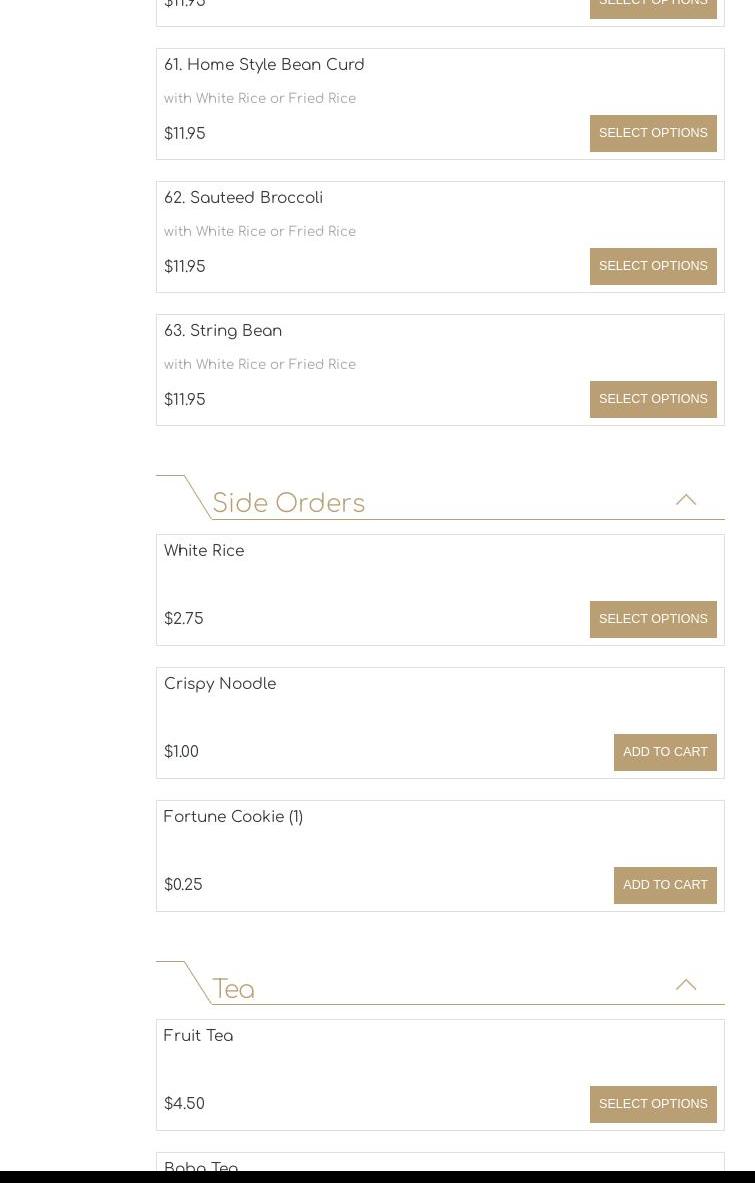Open 63. String Bean item title
Screen dimensions: 755x1183
click(x=223, y=331)
